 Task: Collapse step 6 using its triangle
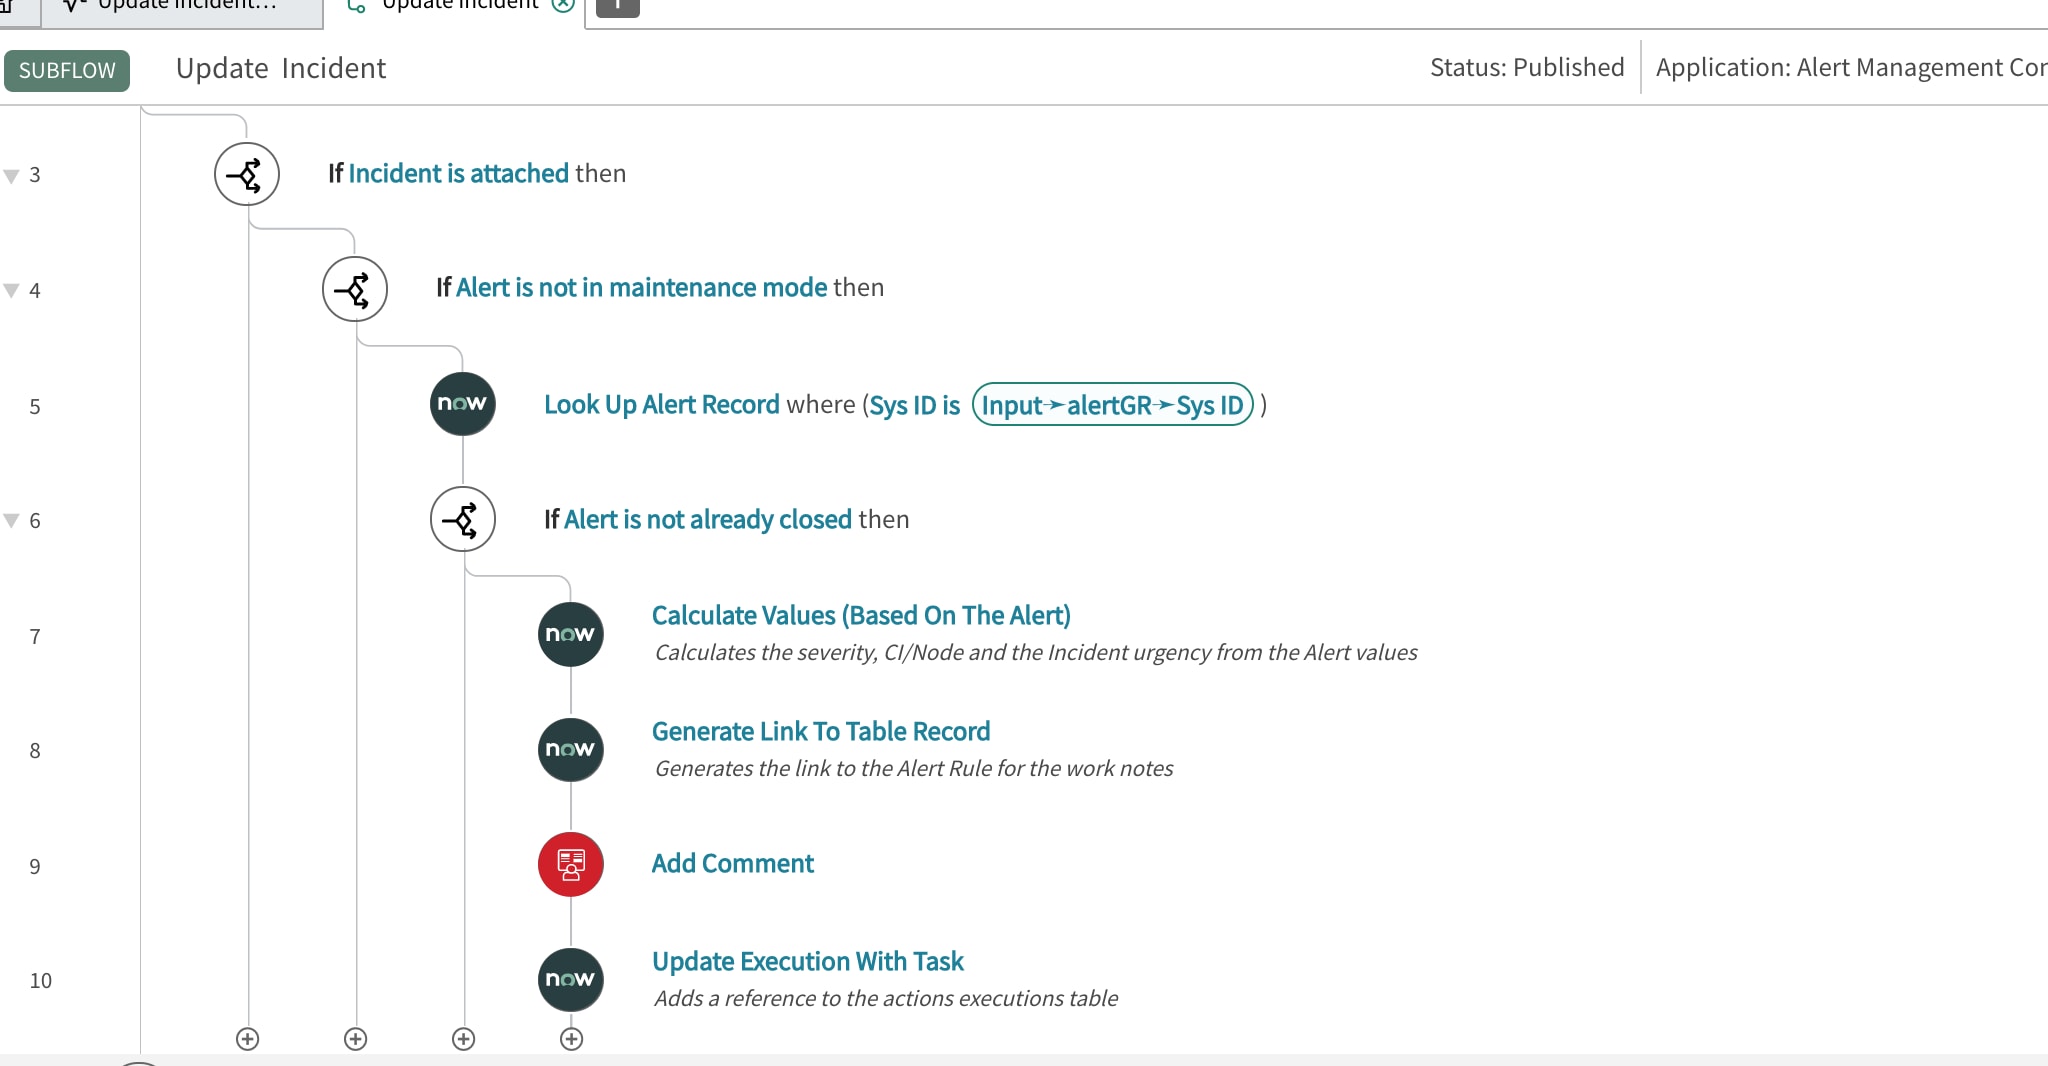click(12, 521)
